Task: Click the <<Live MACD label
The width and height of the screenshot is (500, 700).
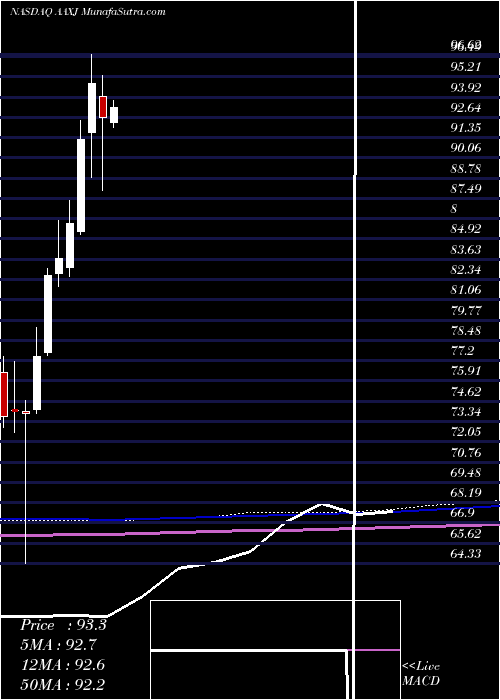Action: tap(421, 673)
